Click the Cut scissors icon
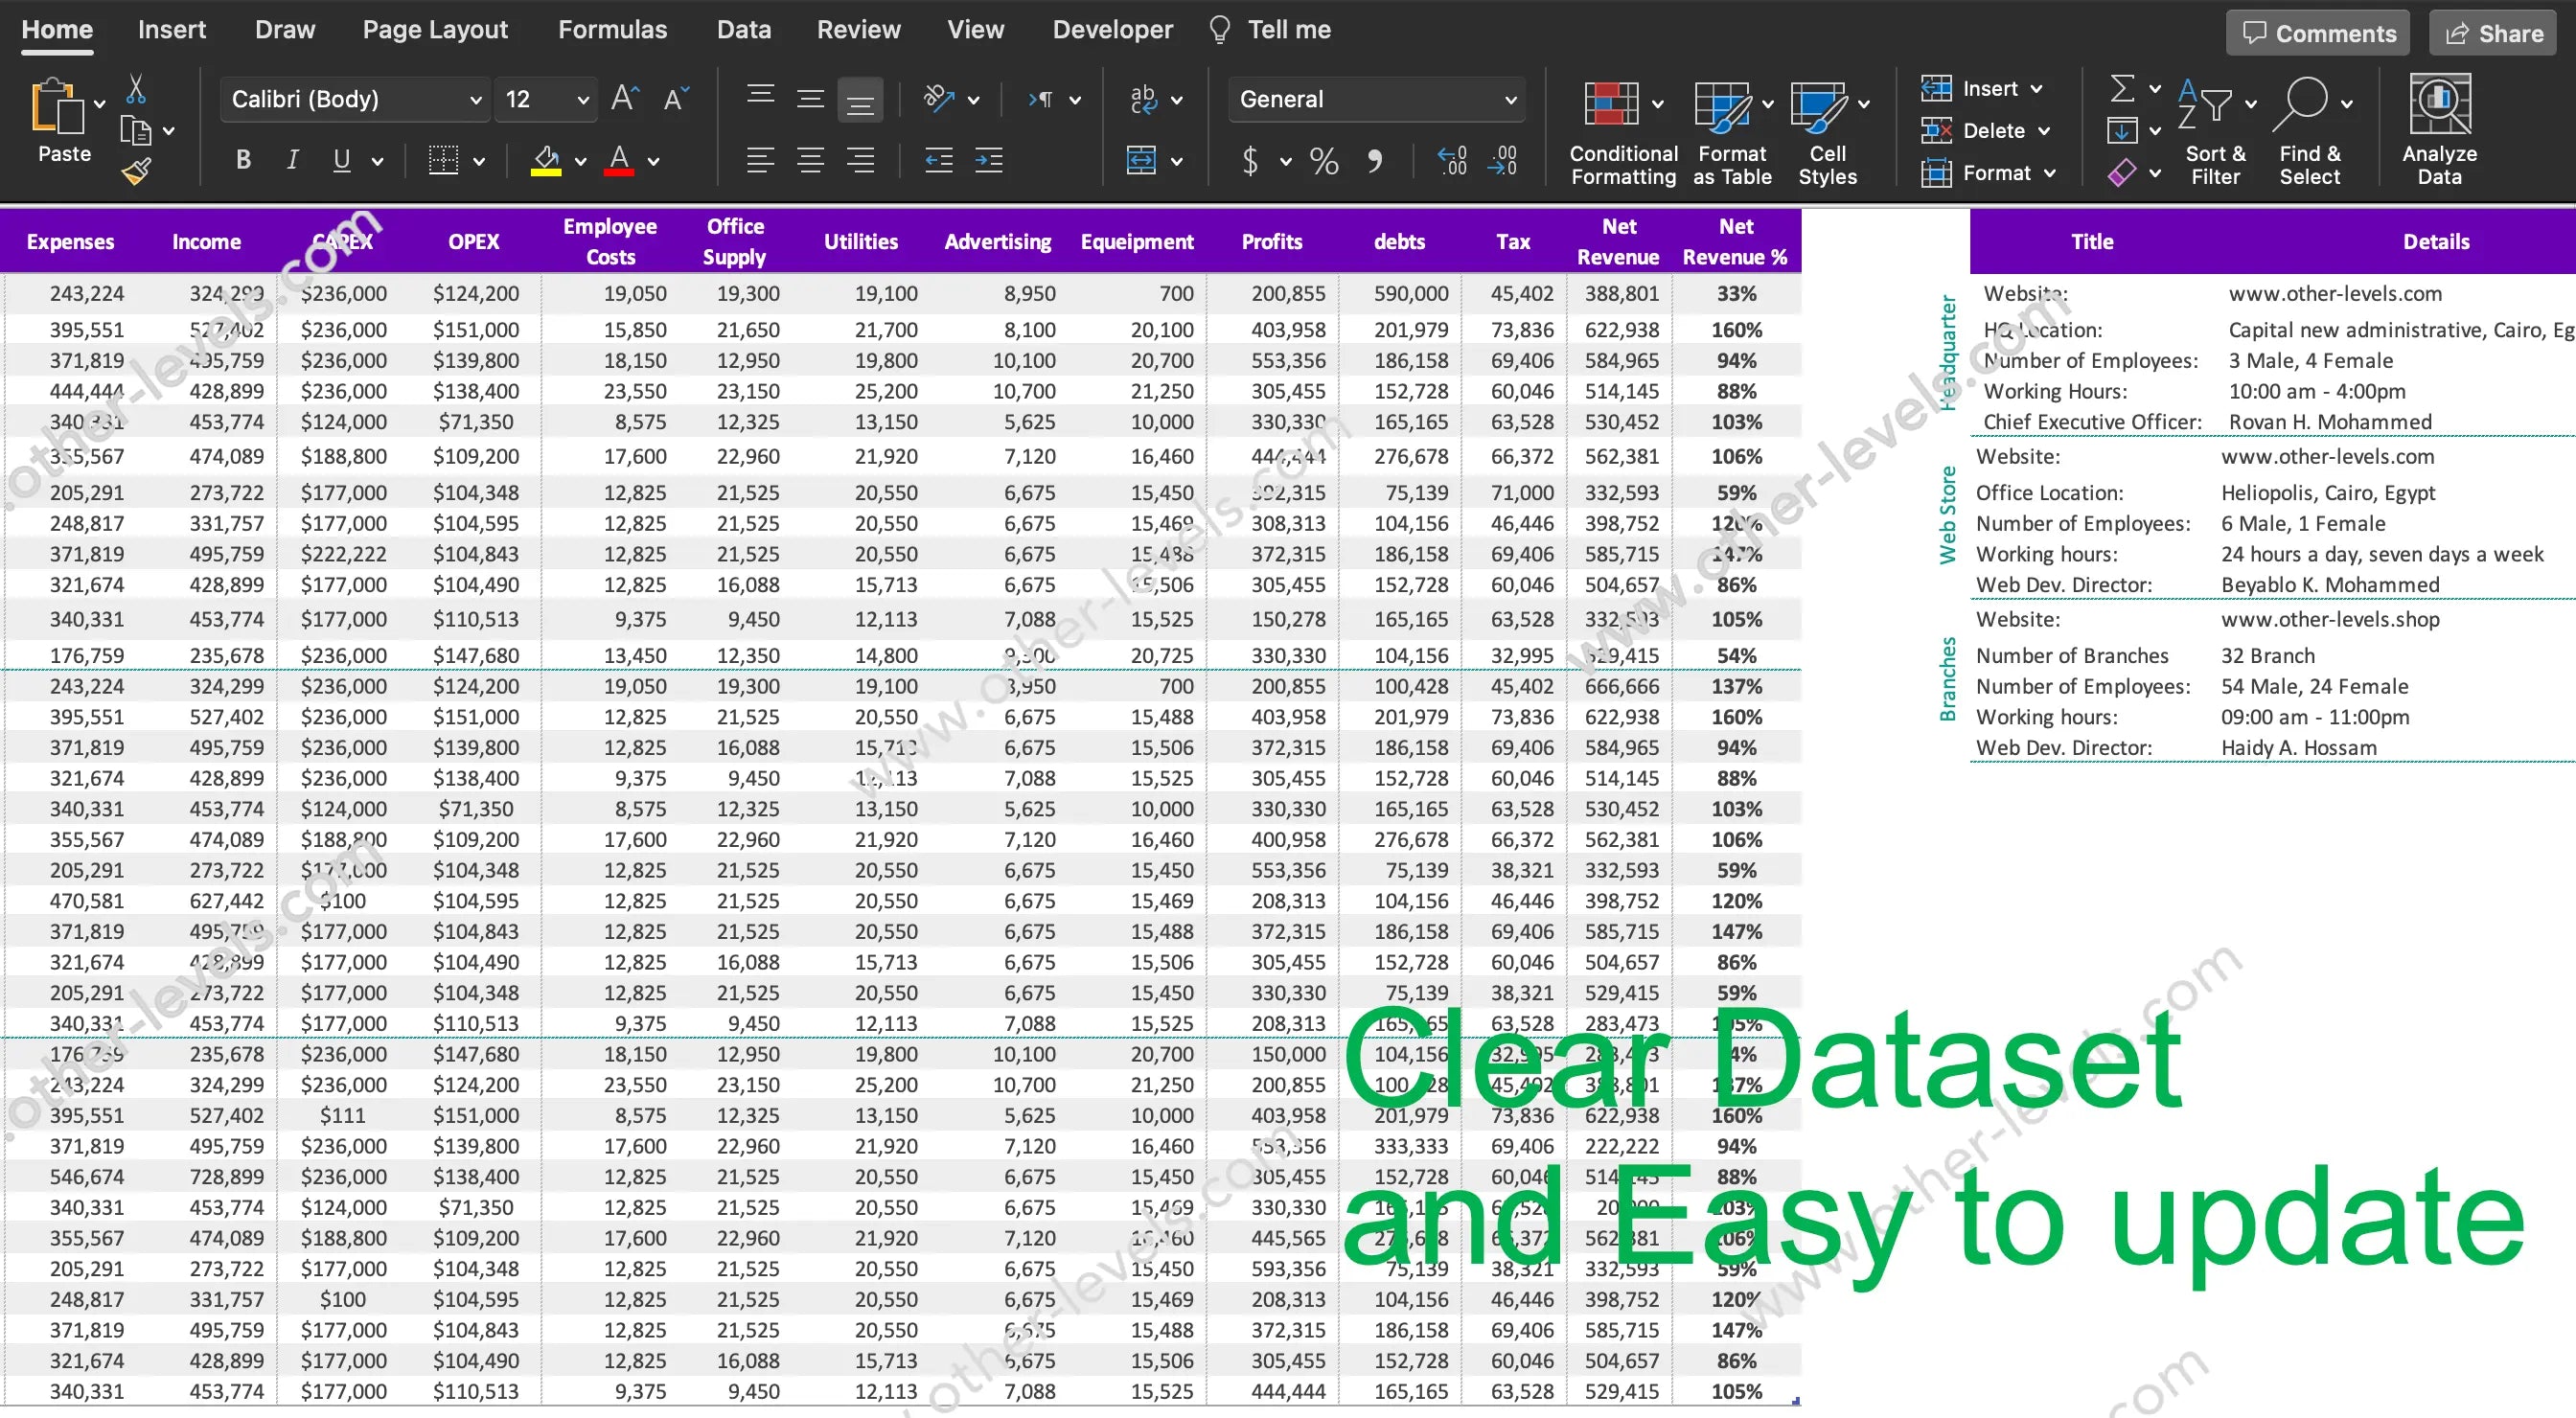Image resolution: width=2576 pixels, height=1418 pixels. coord(136,89)
